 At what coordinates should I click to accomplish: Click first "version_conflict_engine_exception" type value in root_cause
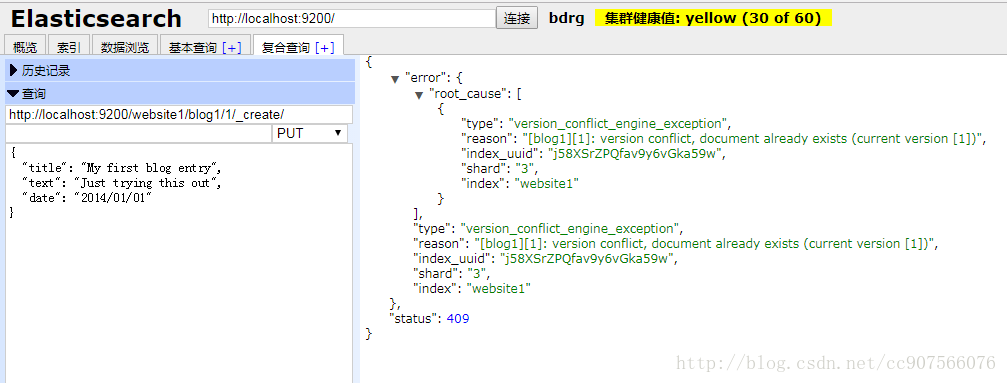[619, 123]
